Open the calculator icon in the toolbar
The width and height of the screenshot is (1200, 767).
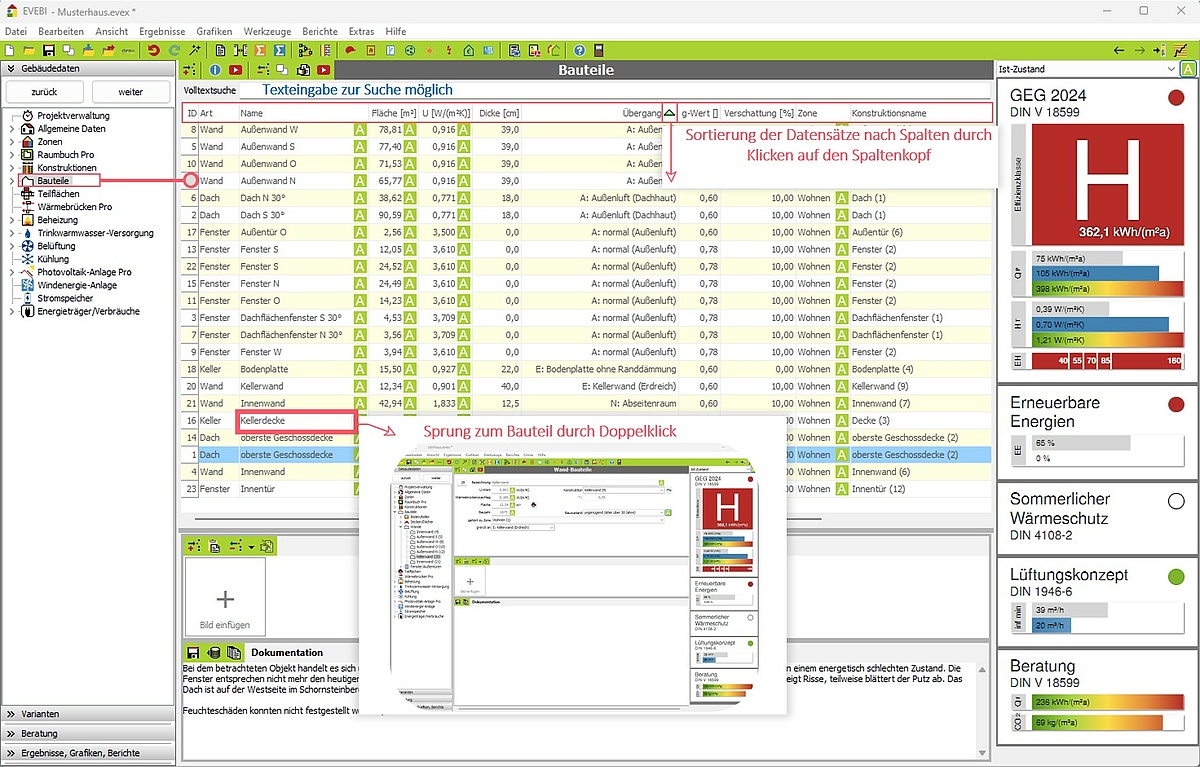coord(598,50)
